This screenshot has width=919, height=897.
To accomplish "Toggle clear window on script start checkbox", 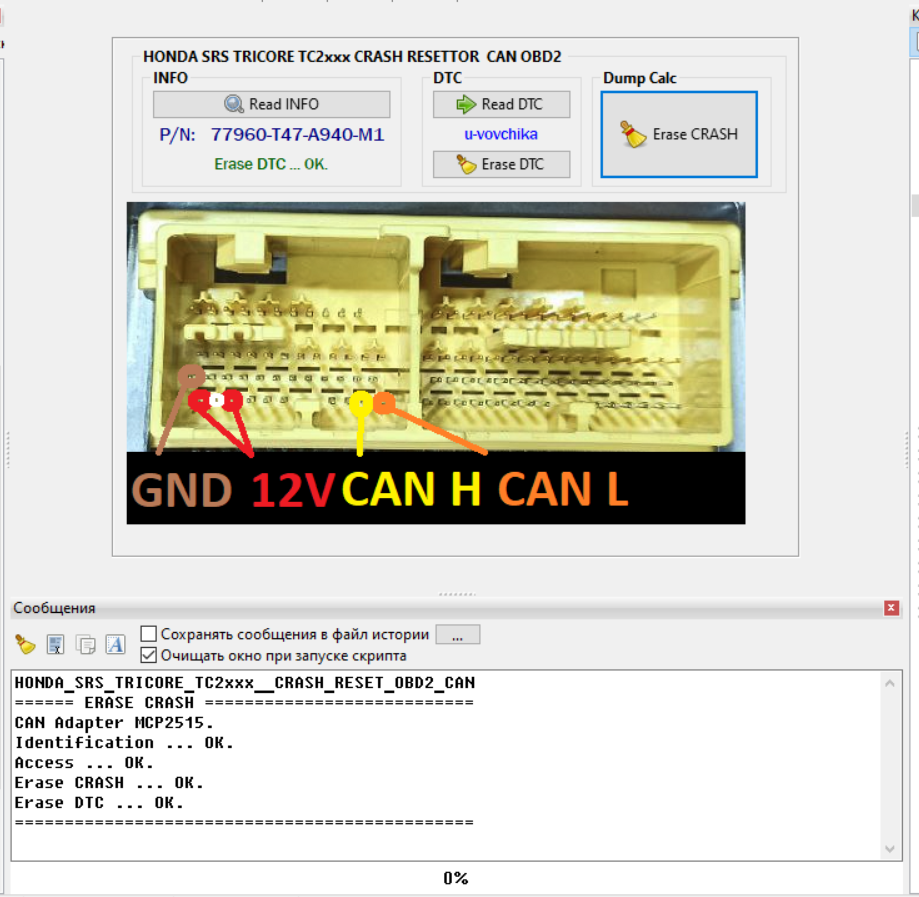I will point(149,655).
